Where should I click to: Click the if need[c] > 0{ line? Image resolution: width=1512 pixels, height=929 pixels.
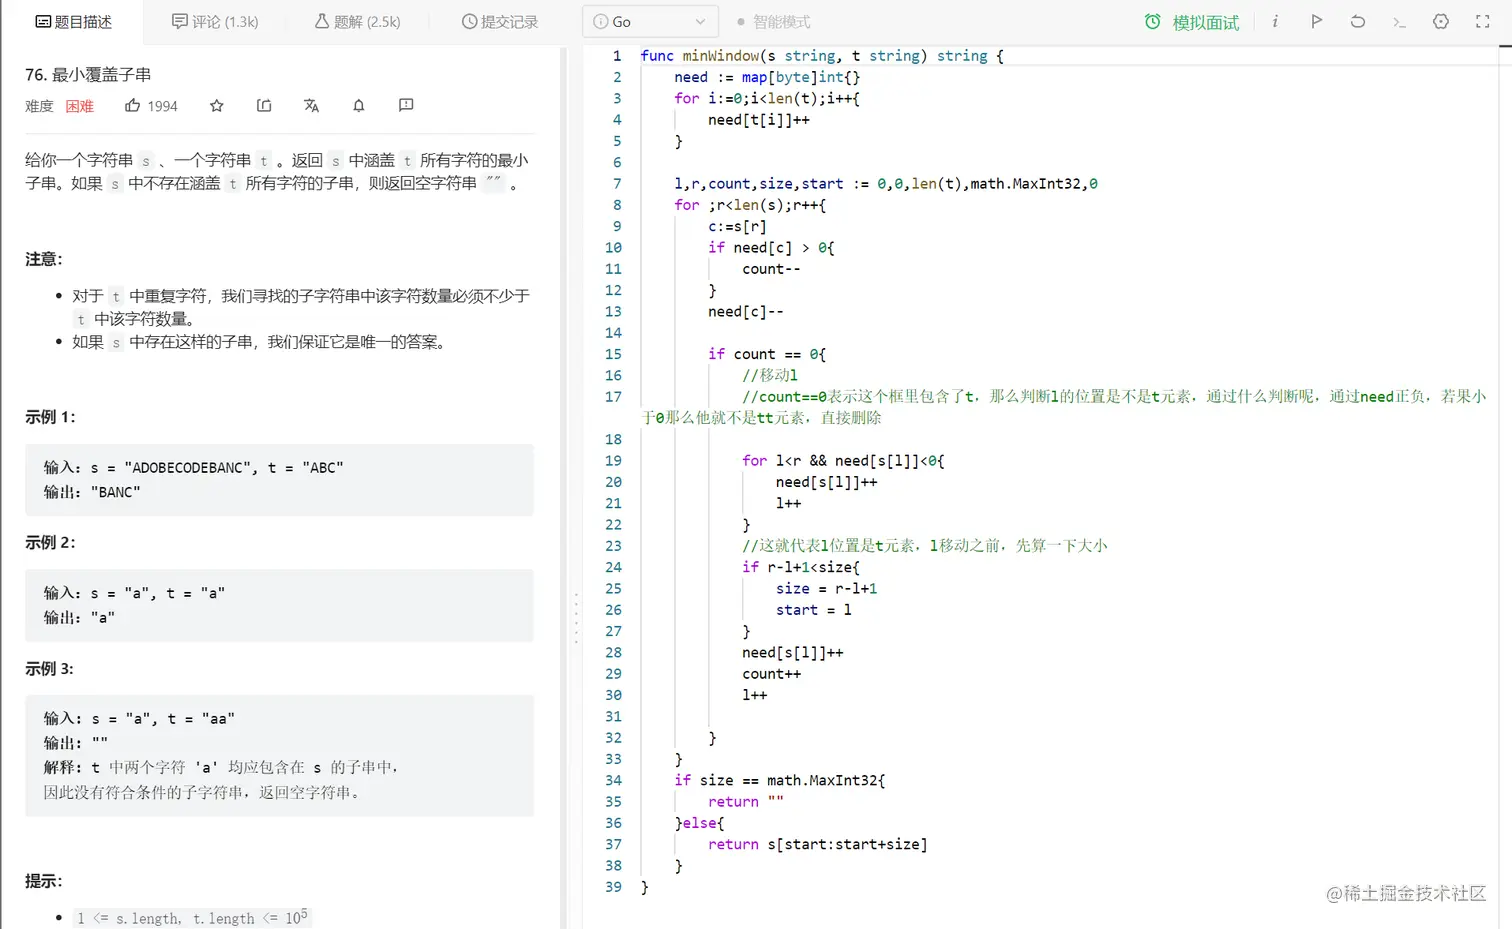tap(771, 248)
